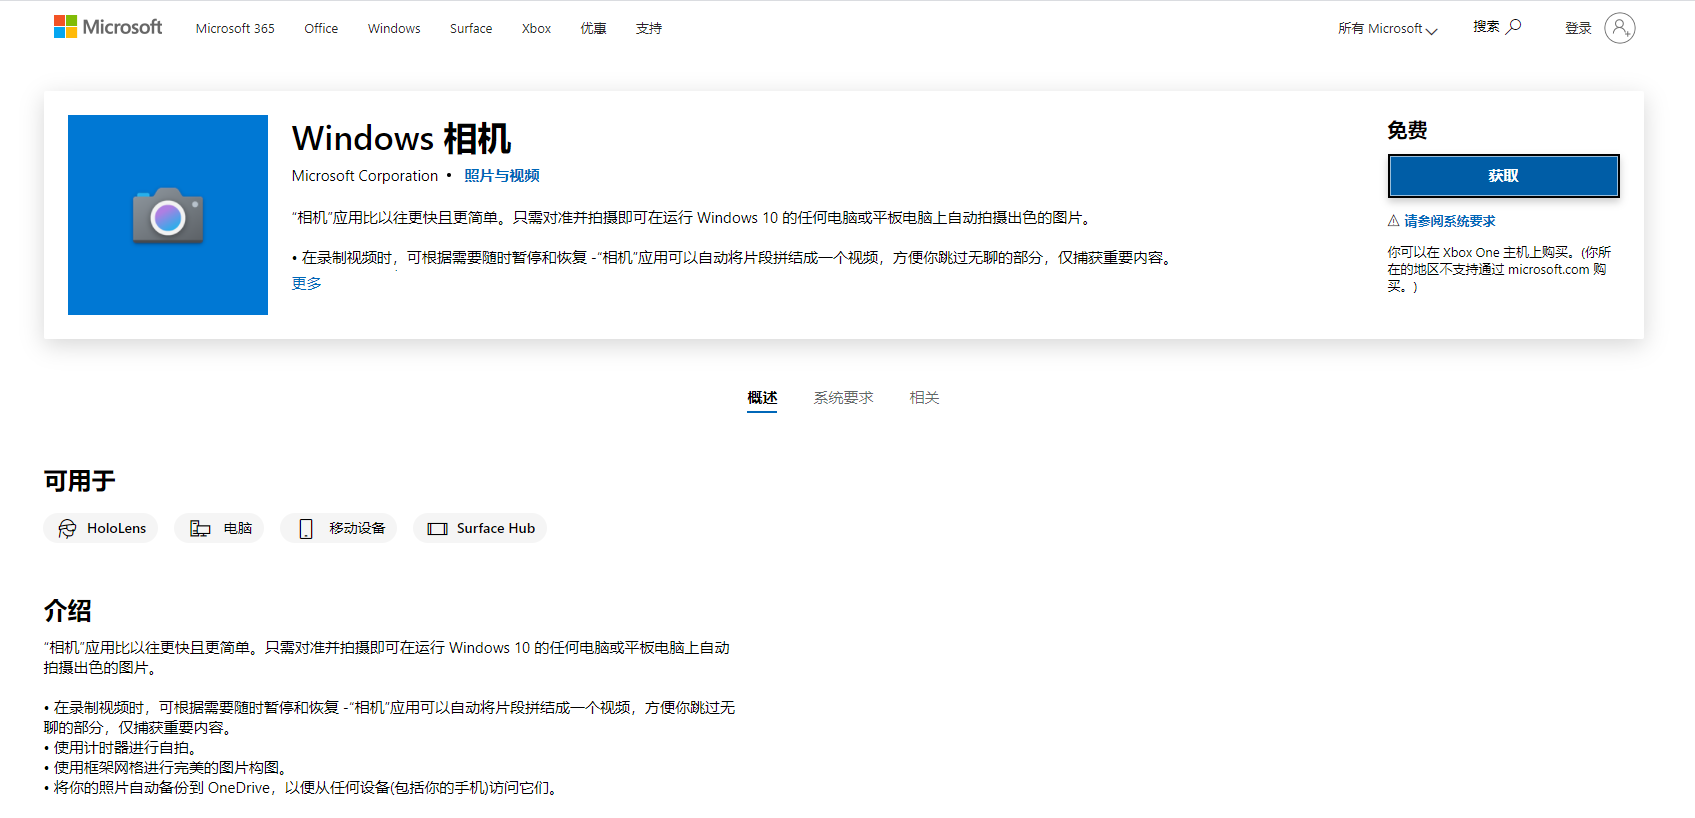Viewport: 1695px width, 818px height.
Task: Click the 登录 sign-in text
Action: [x=1577, y=29]
